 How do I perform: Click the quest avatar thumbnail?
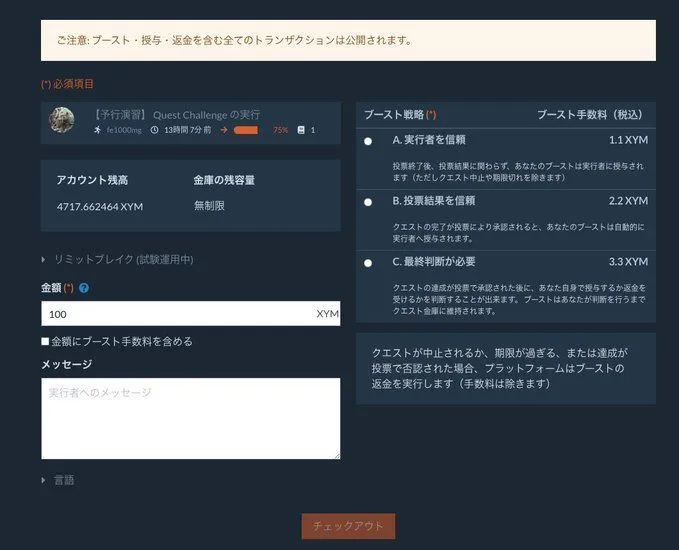(62, 121)
